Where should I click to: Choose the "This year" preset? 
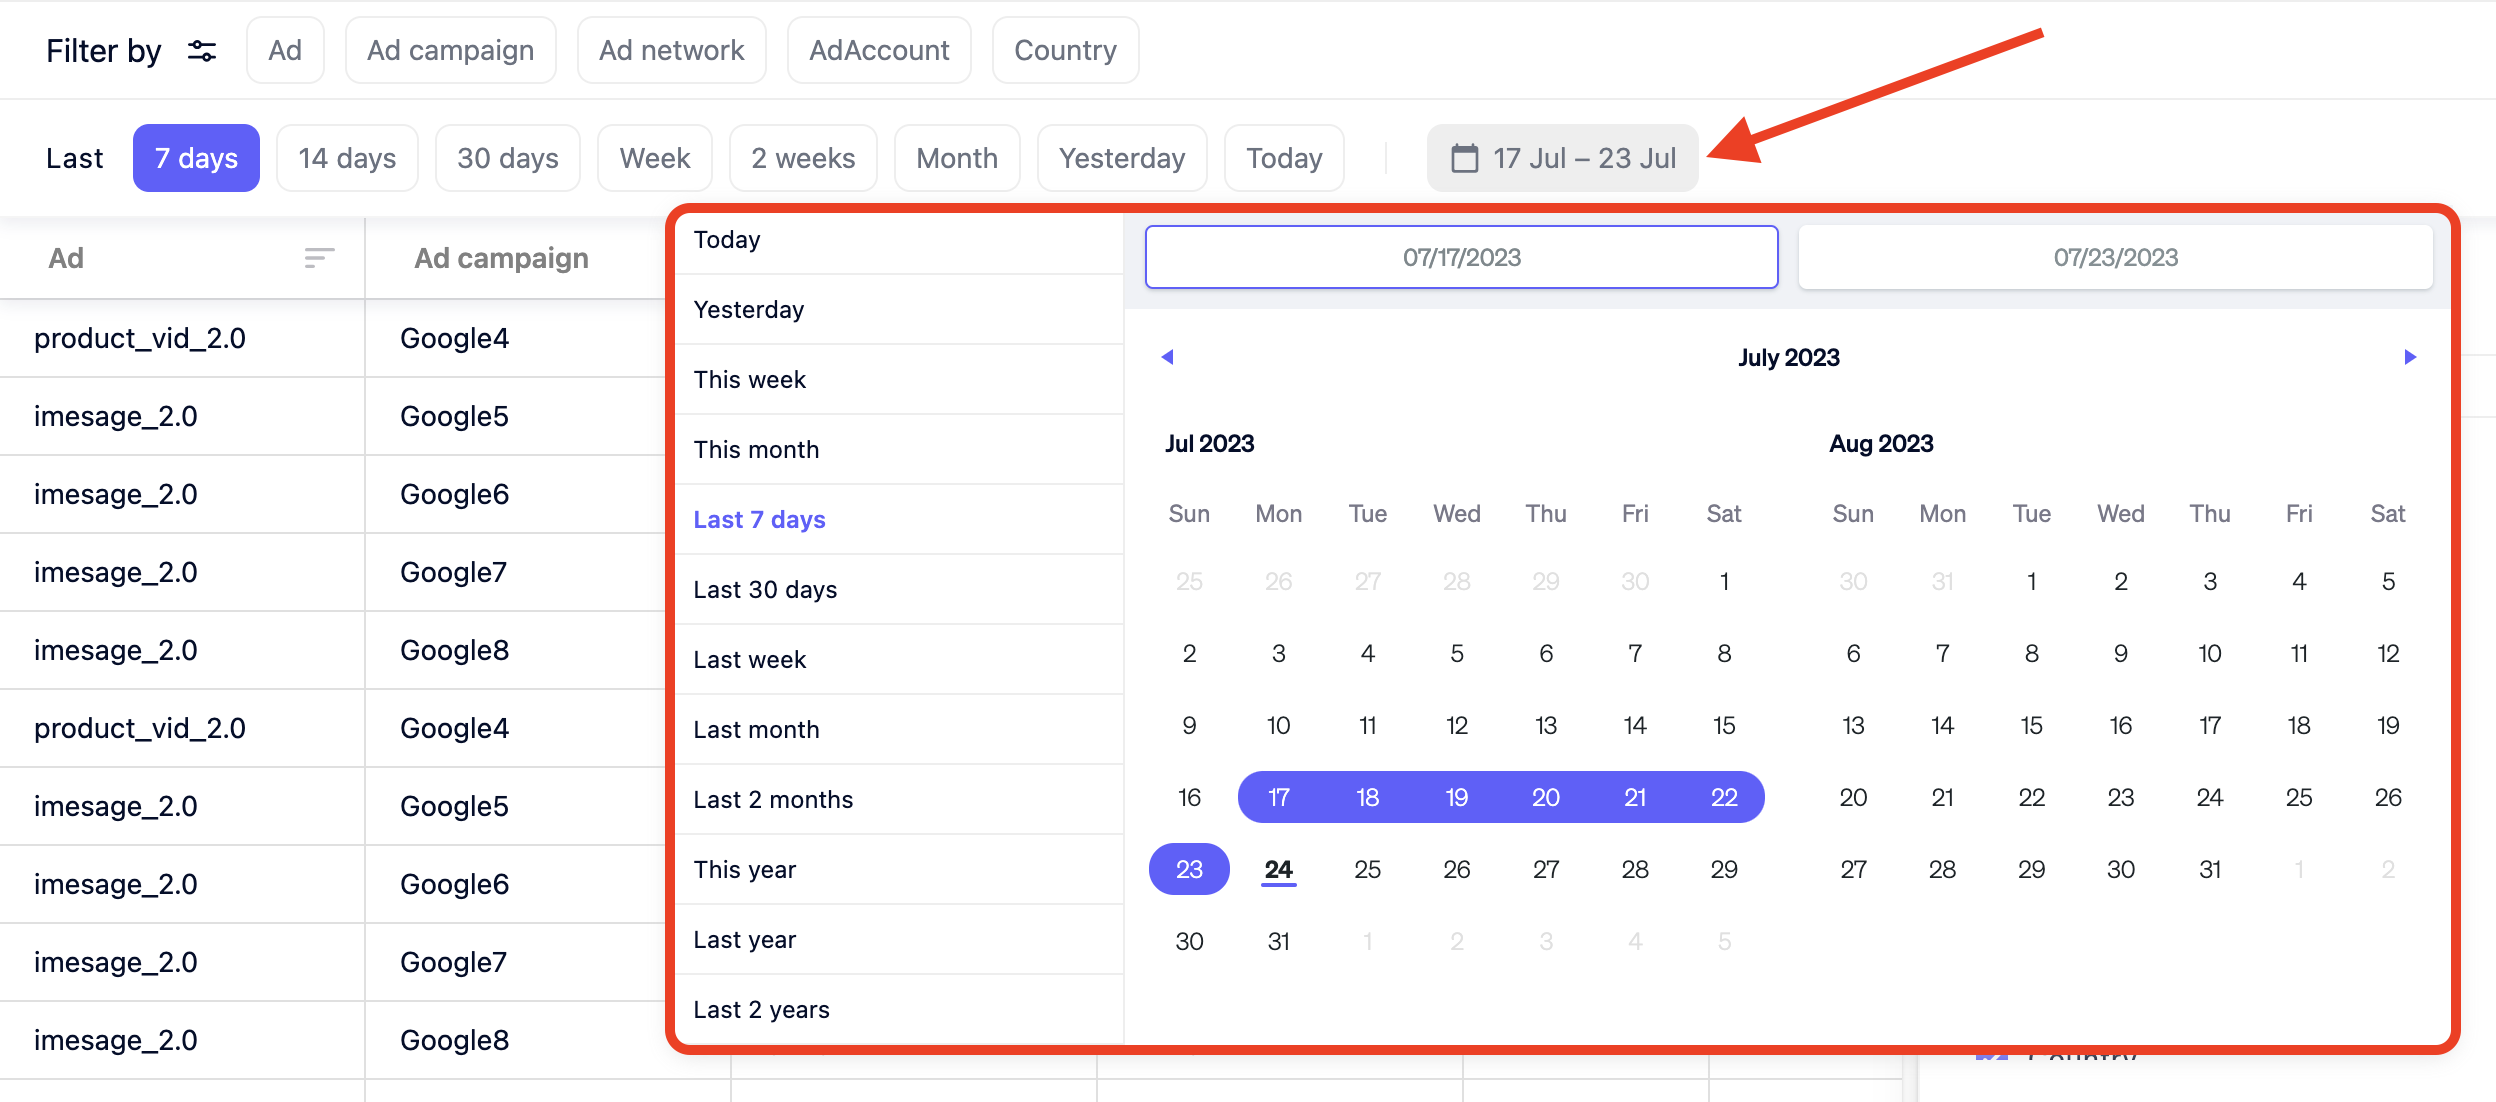click(x=745, y=869)
